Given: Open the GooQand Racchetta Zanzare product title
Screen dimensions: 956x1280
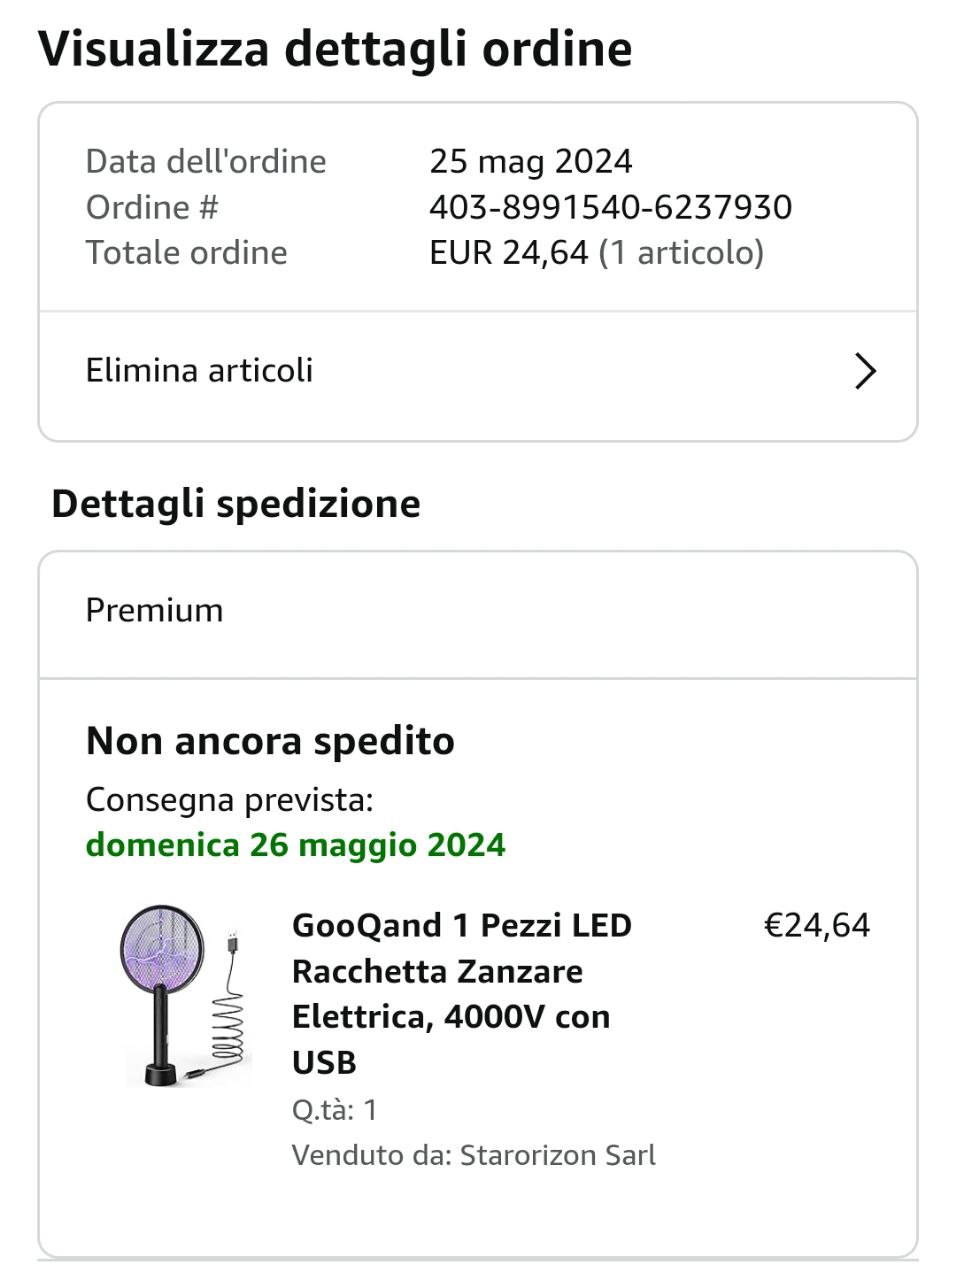Looking at the screenshot, I should pos(461,993).
